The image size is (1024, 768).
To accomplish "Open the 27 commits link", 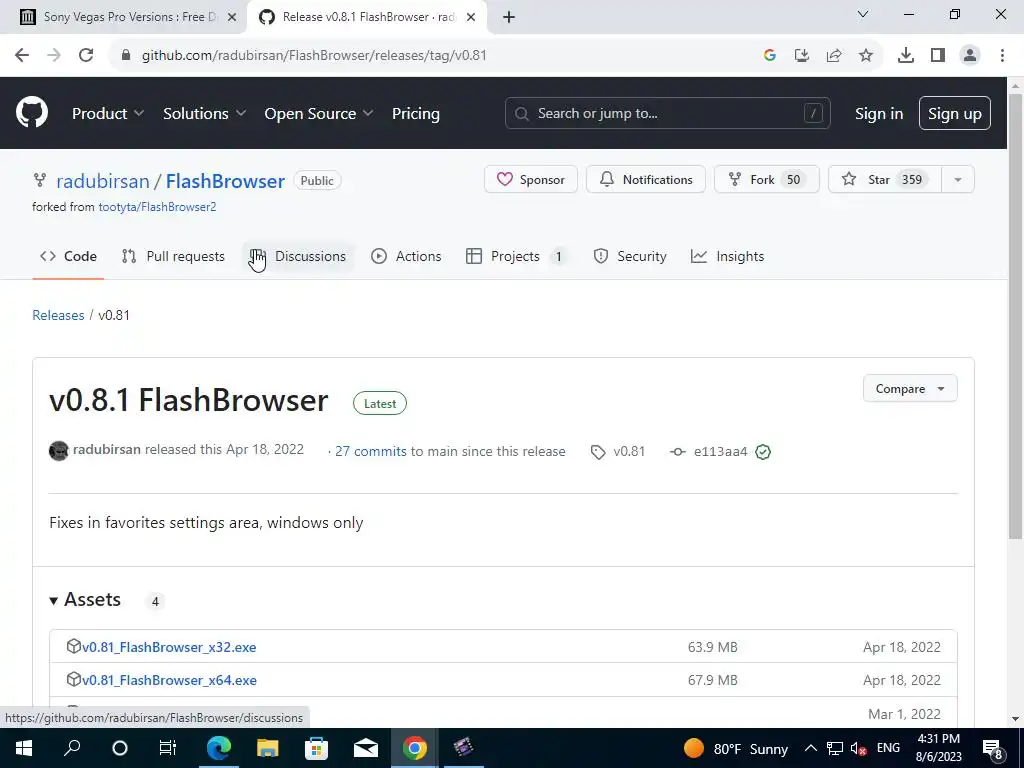I will point(370,451).
